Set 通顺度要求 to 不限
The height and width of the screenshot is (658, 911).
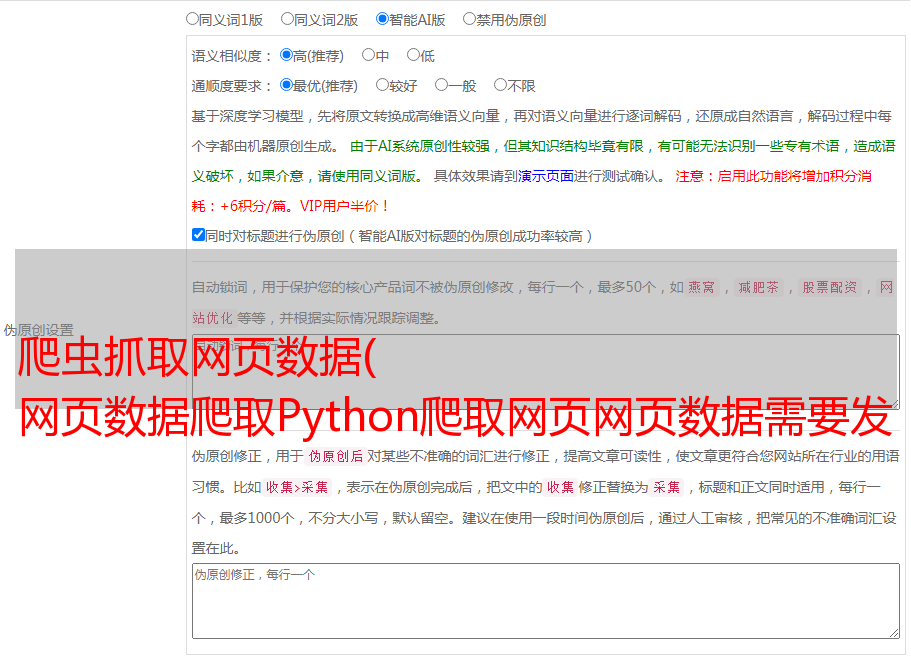point(500,85)
